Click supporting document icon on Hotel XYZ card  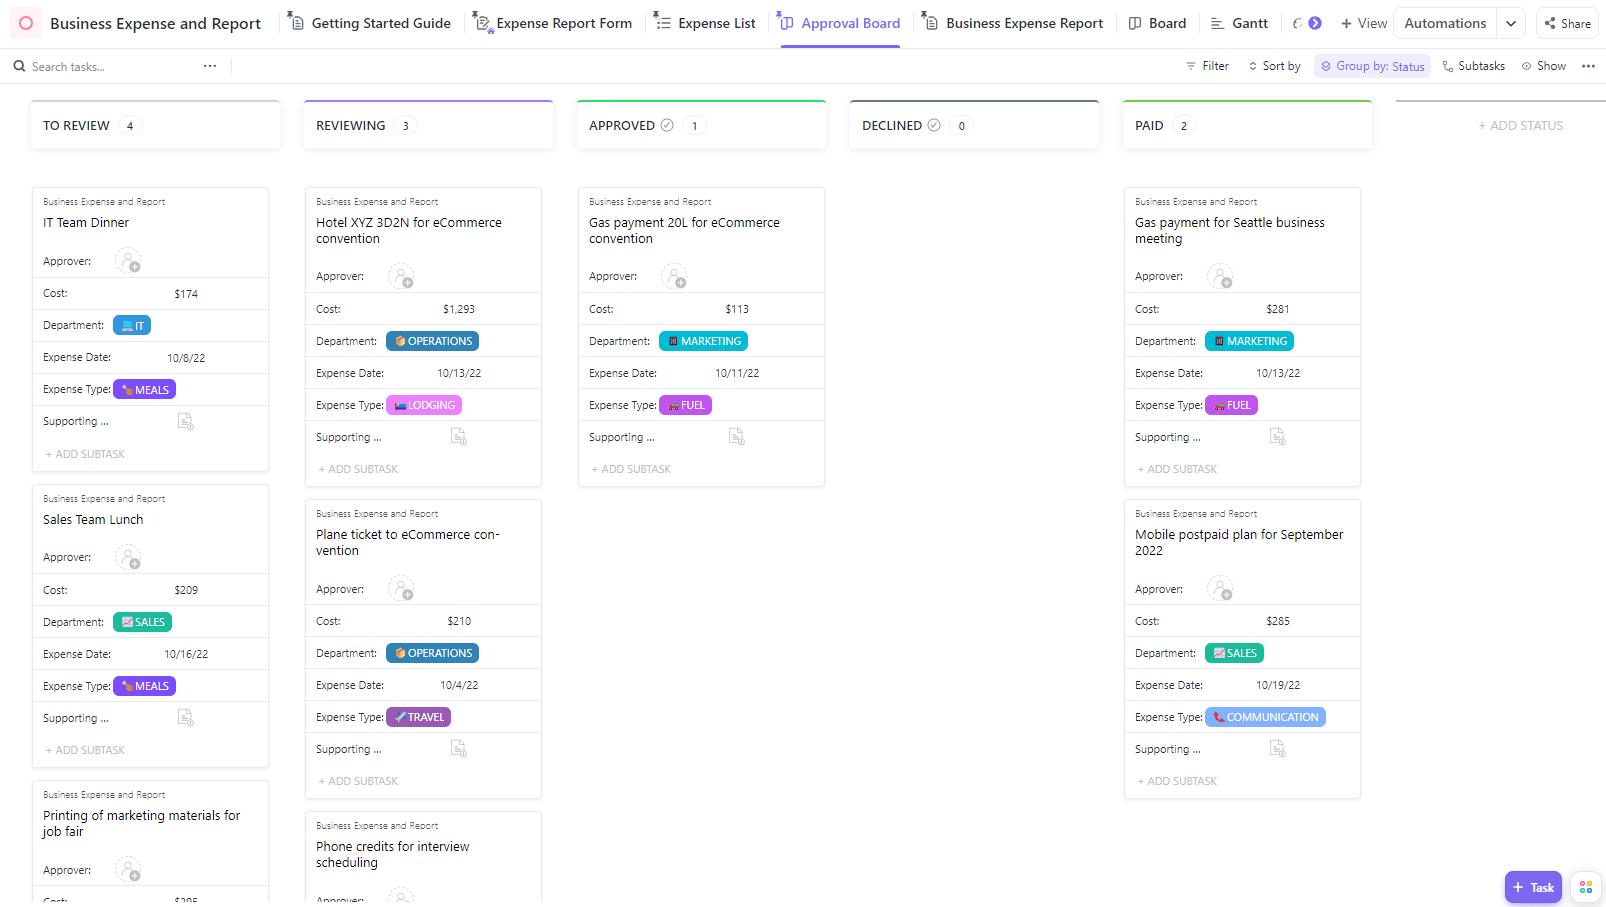click(x=458, y=436)
